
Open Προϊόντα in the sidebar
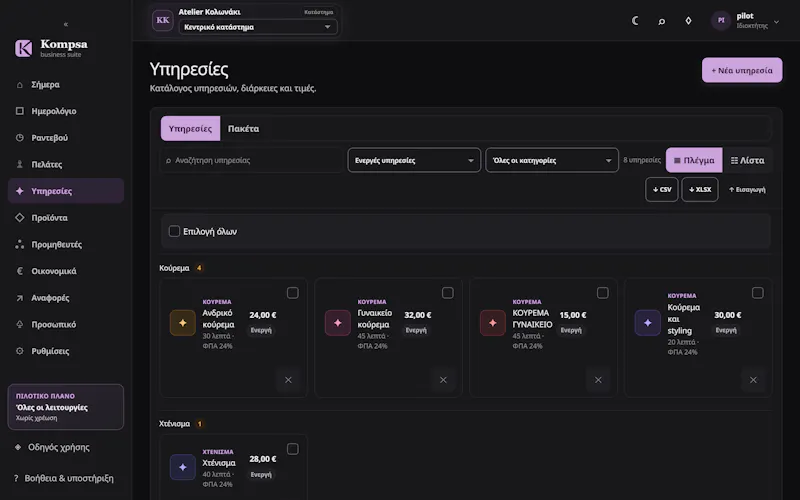click(66, 218)
